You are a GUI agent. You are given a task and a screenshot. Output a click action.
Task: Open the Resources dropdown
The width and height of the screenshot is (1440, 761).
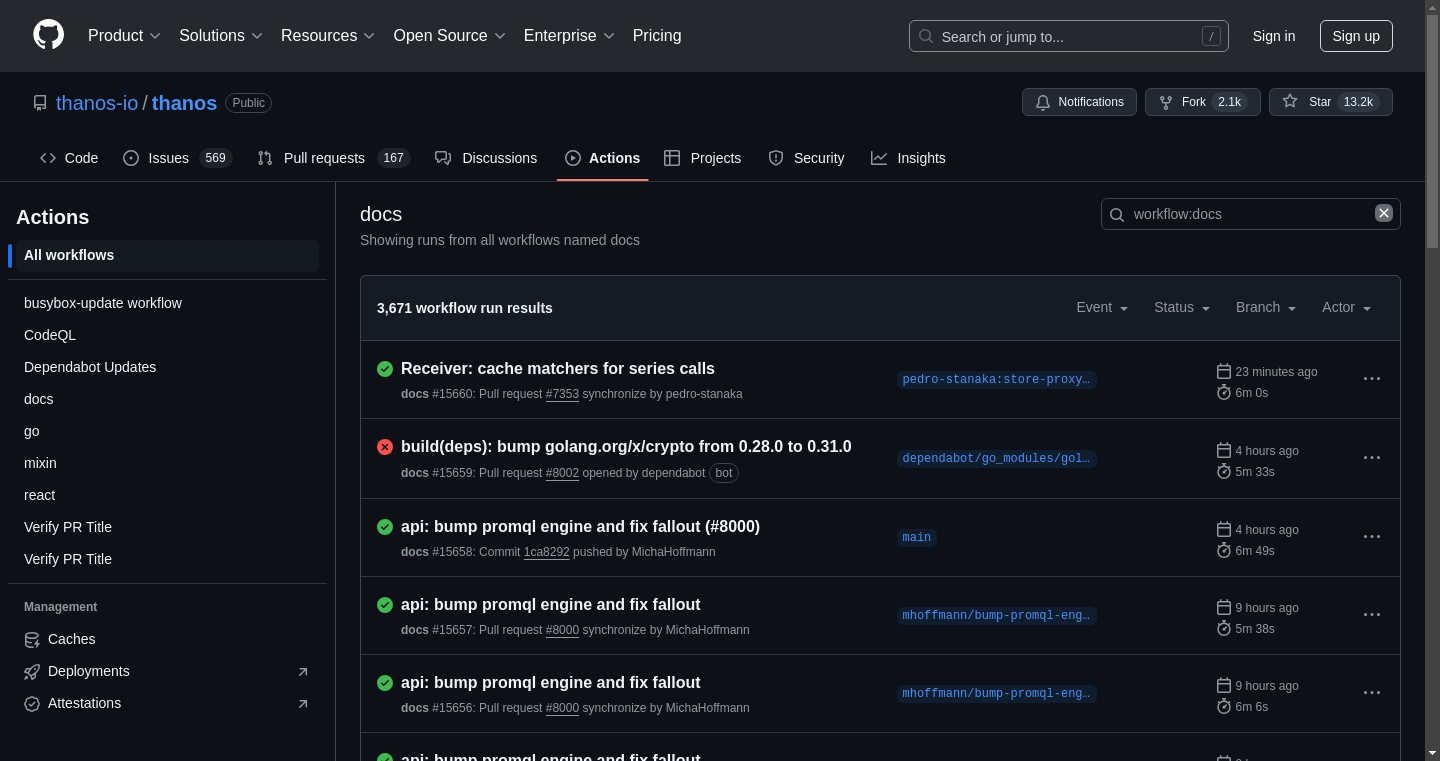pyautogui.click(x=328, y=36)
